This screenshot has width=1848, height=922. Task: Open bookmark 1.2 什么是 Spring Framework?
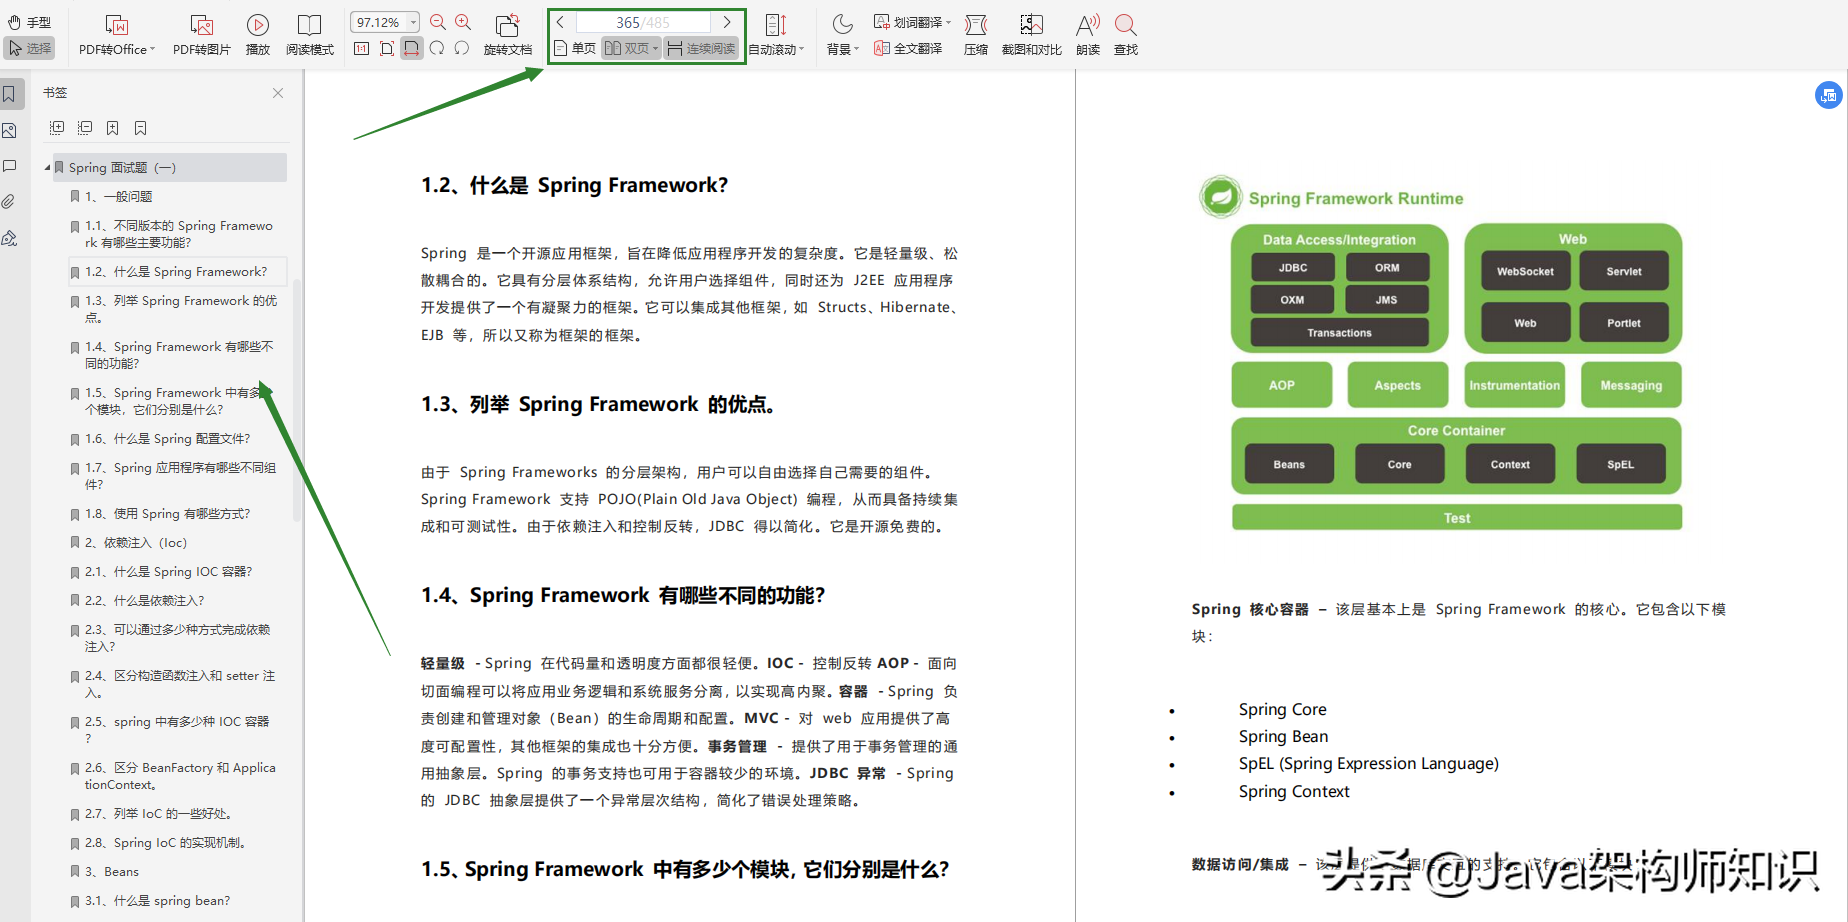click(x=177, y=271)
